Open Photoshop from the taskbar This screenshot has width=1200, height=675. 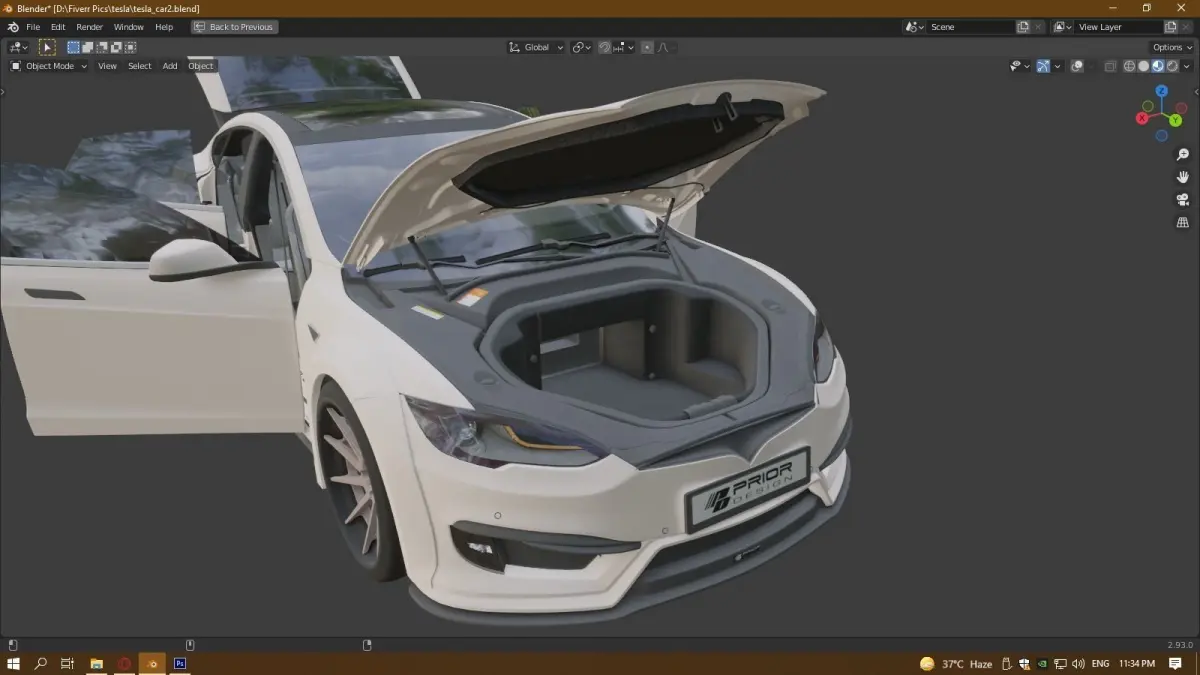coord(180,663)
